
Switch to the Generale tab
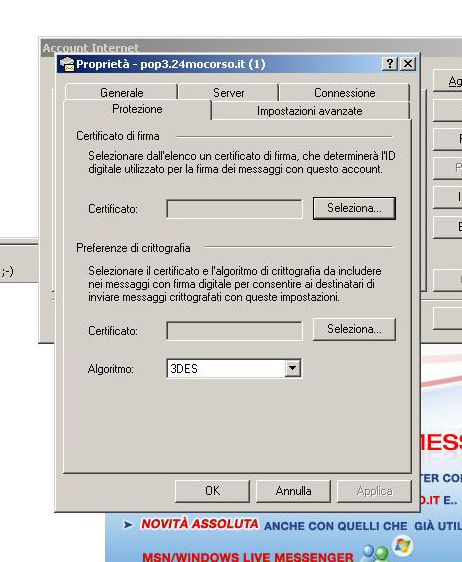(x=122, y=92)
